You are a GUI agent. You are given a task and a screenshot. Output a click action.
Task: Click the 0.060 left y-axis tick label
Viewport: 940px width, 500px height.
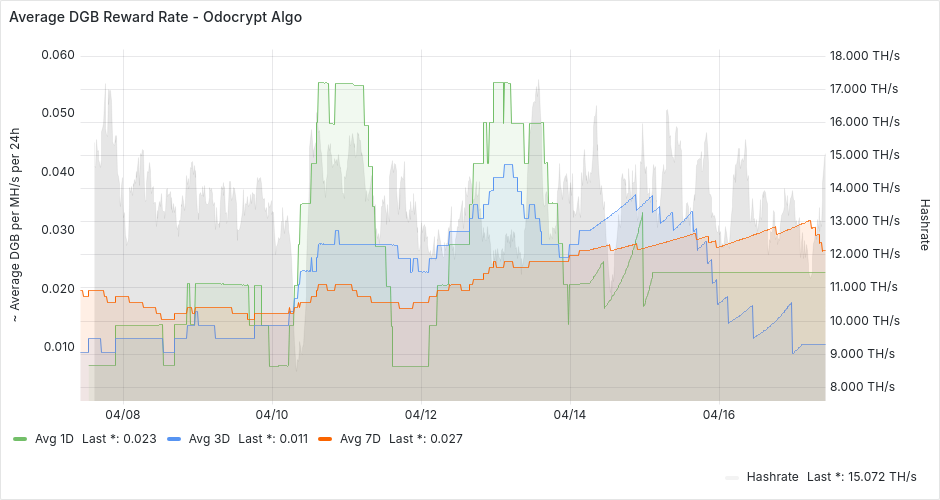click(x=57, y=54)
